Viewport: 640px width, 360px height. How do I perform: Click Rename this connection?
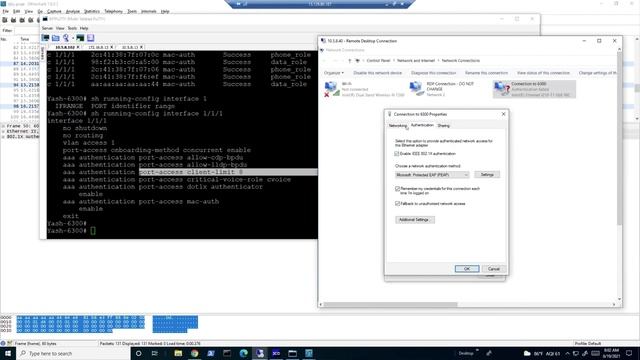(487, 73)
